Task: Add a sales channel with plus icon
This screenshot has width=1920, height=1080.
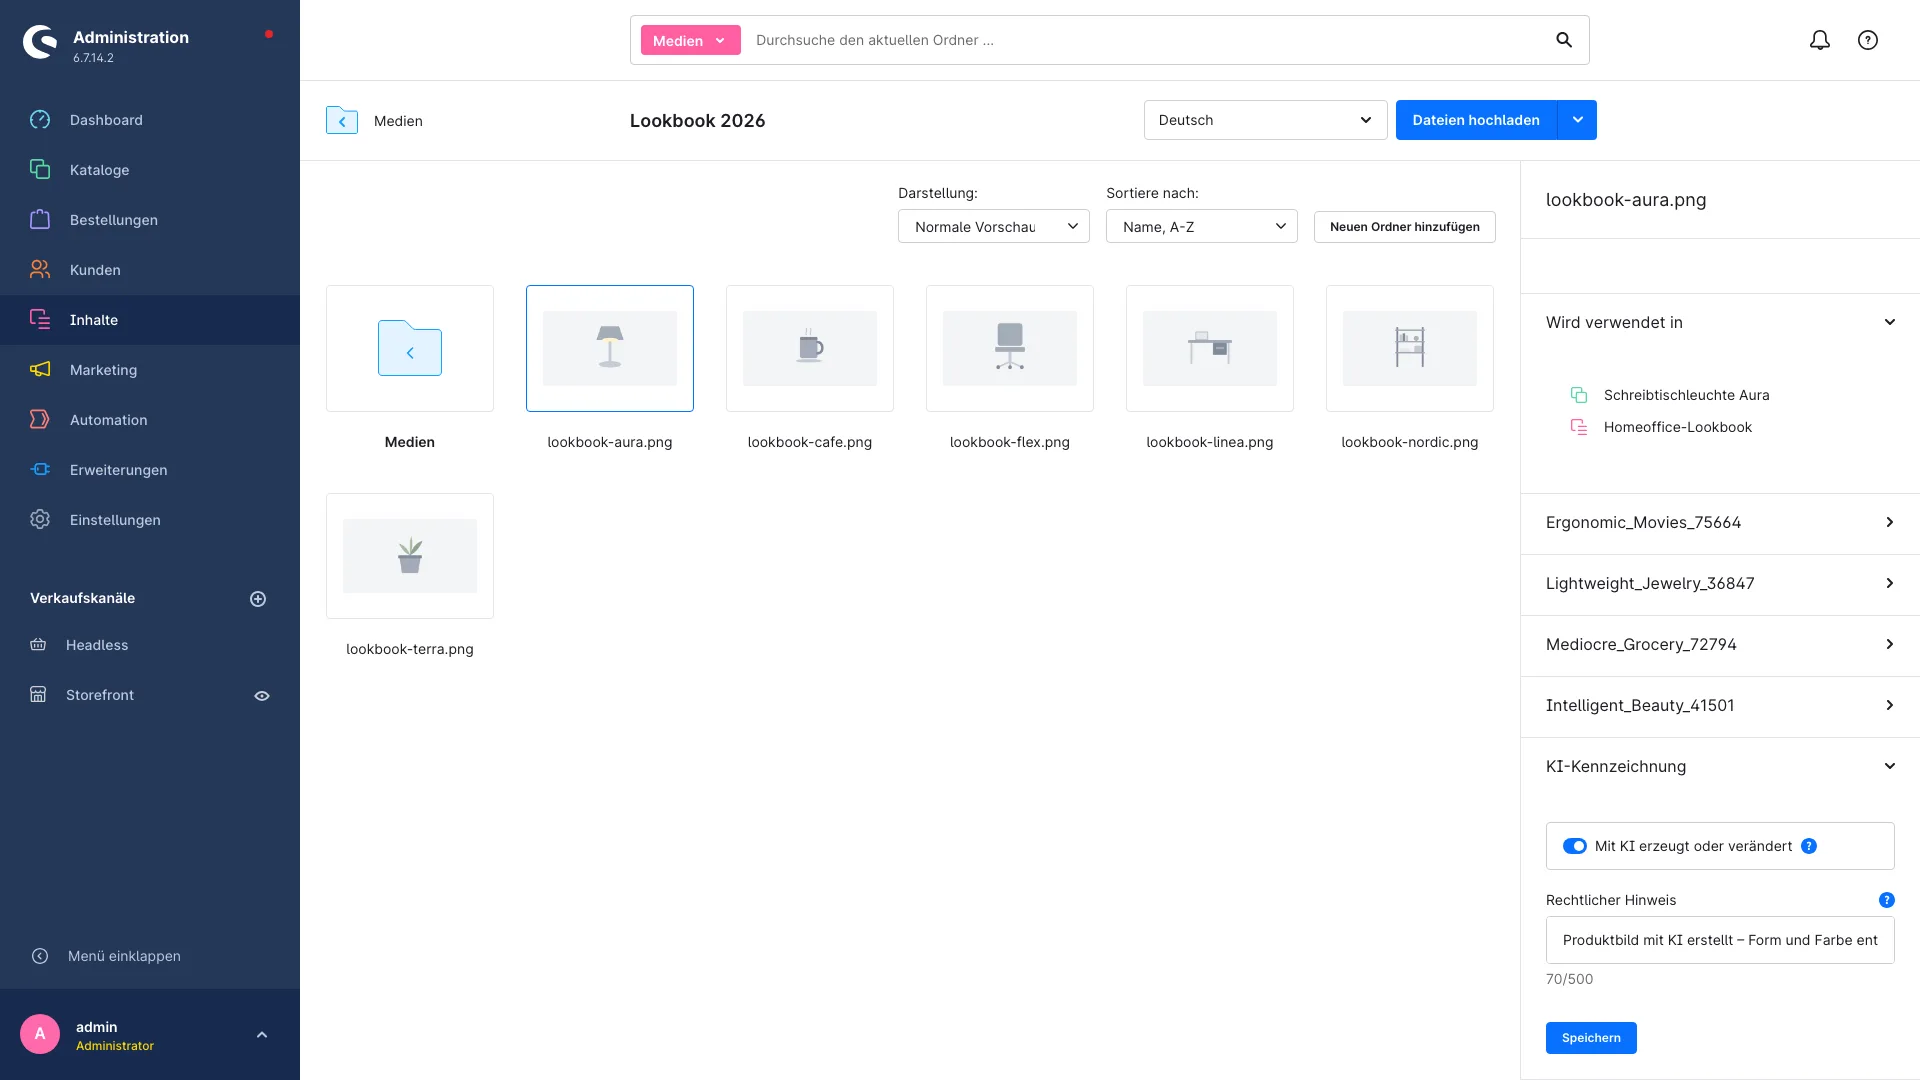Action: (258, 599)
